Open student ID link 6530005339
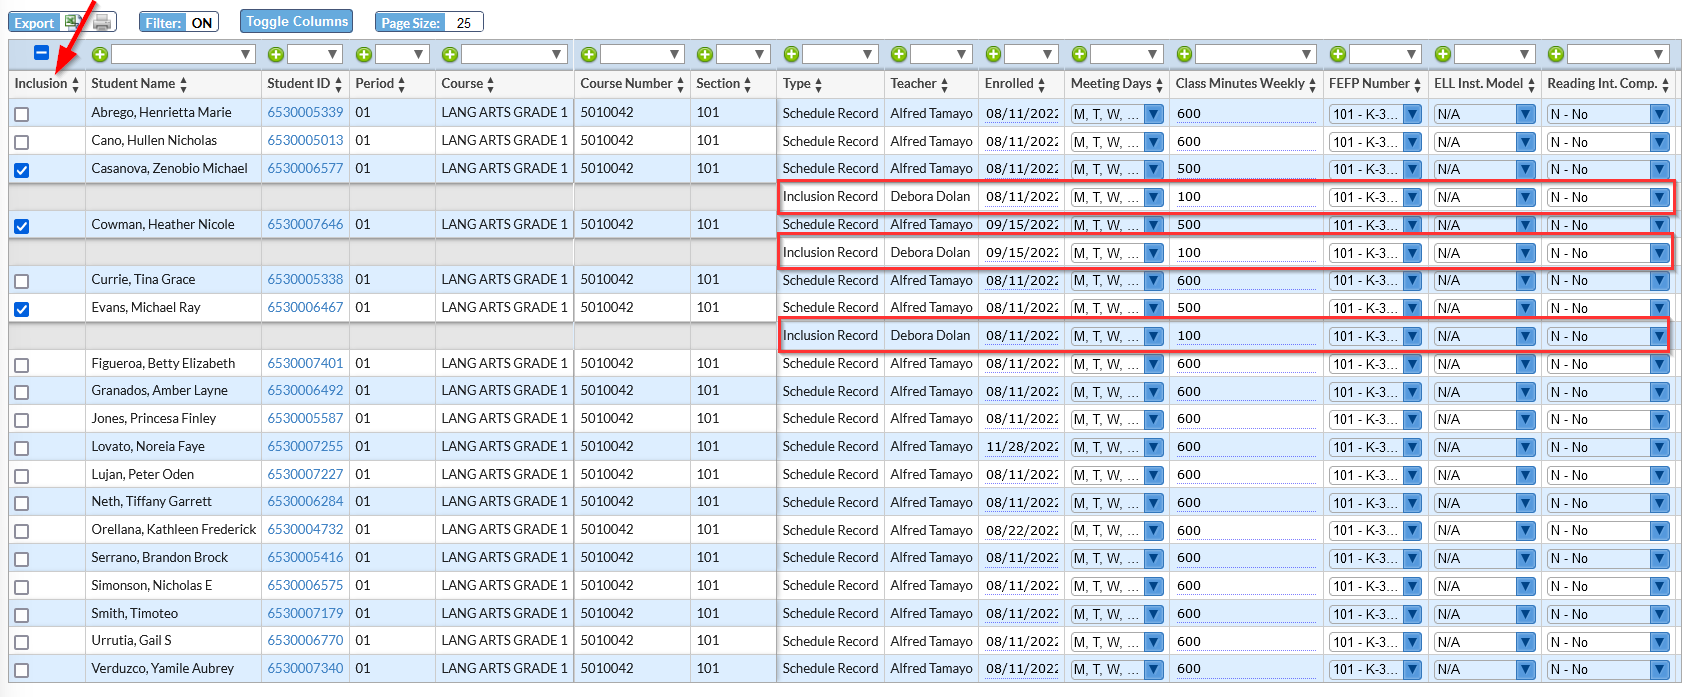Screen dimensions: 1698x697 click(x=305, y=113)
